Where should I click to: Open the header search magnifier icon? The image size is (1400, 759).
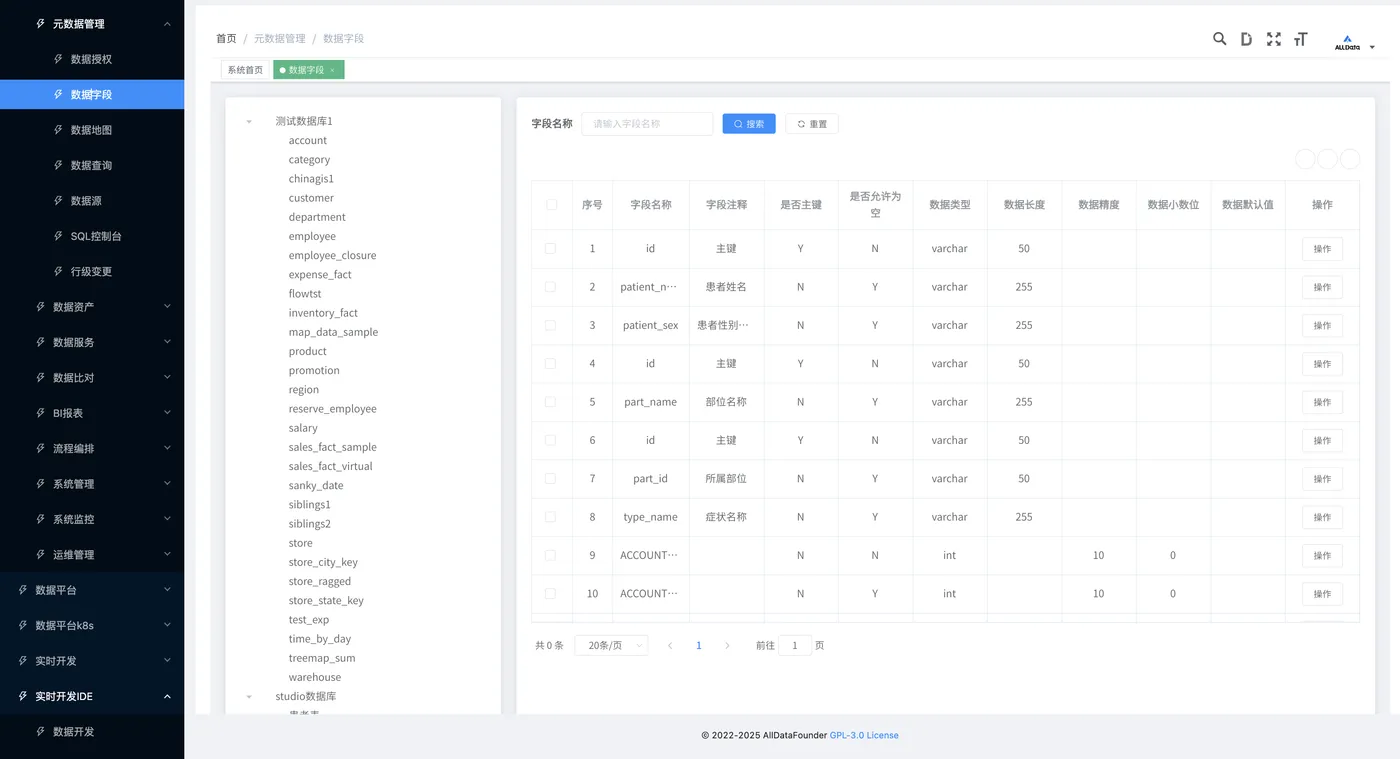1219,39
